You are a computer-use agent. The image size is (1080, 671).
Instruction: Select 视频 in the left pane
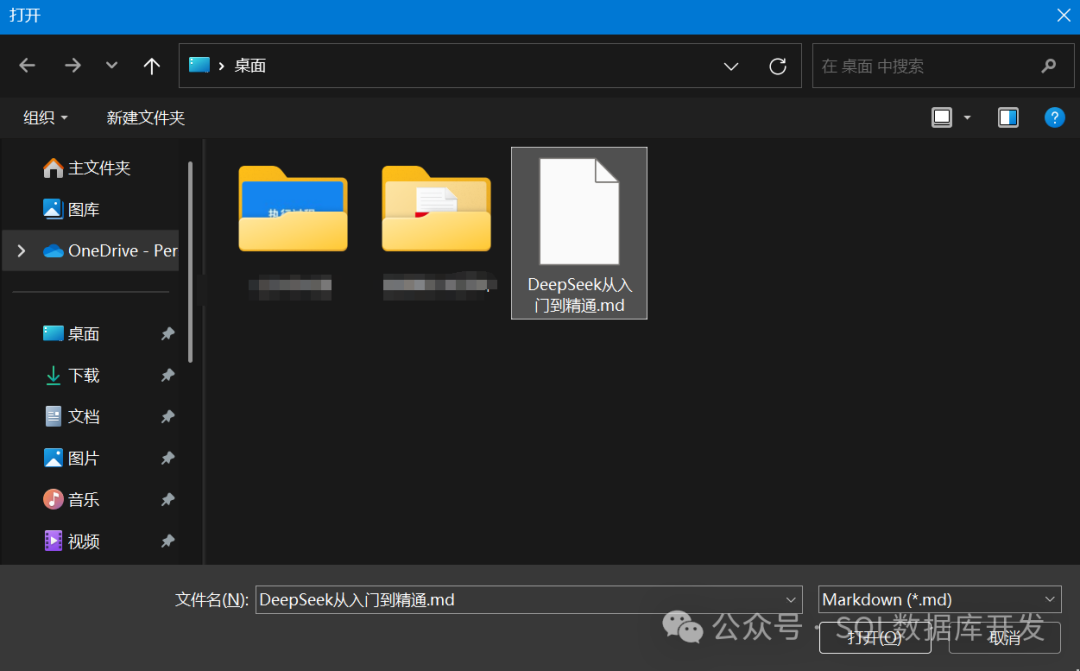pyautogui.click(x=82, y=541)
